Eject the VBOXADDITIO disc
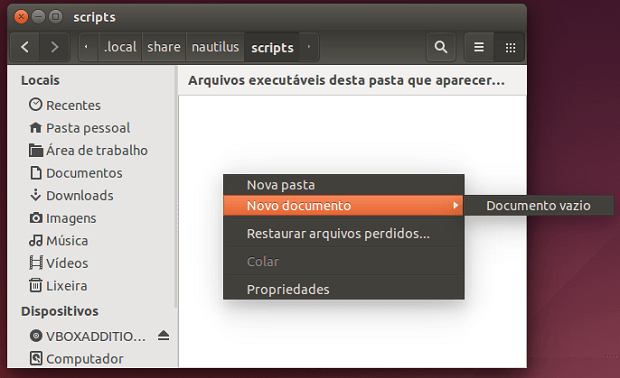620x378 pixels. pos(163,336)
